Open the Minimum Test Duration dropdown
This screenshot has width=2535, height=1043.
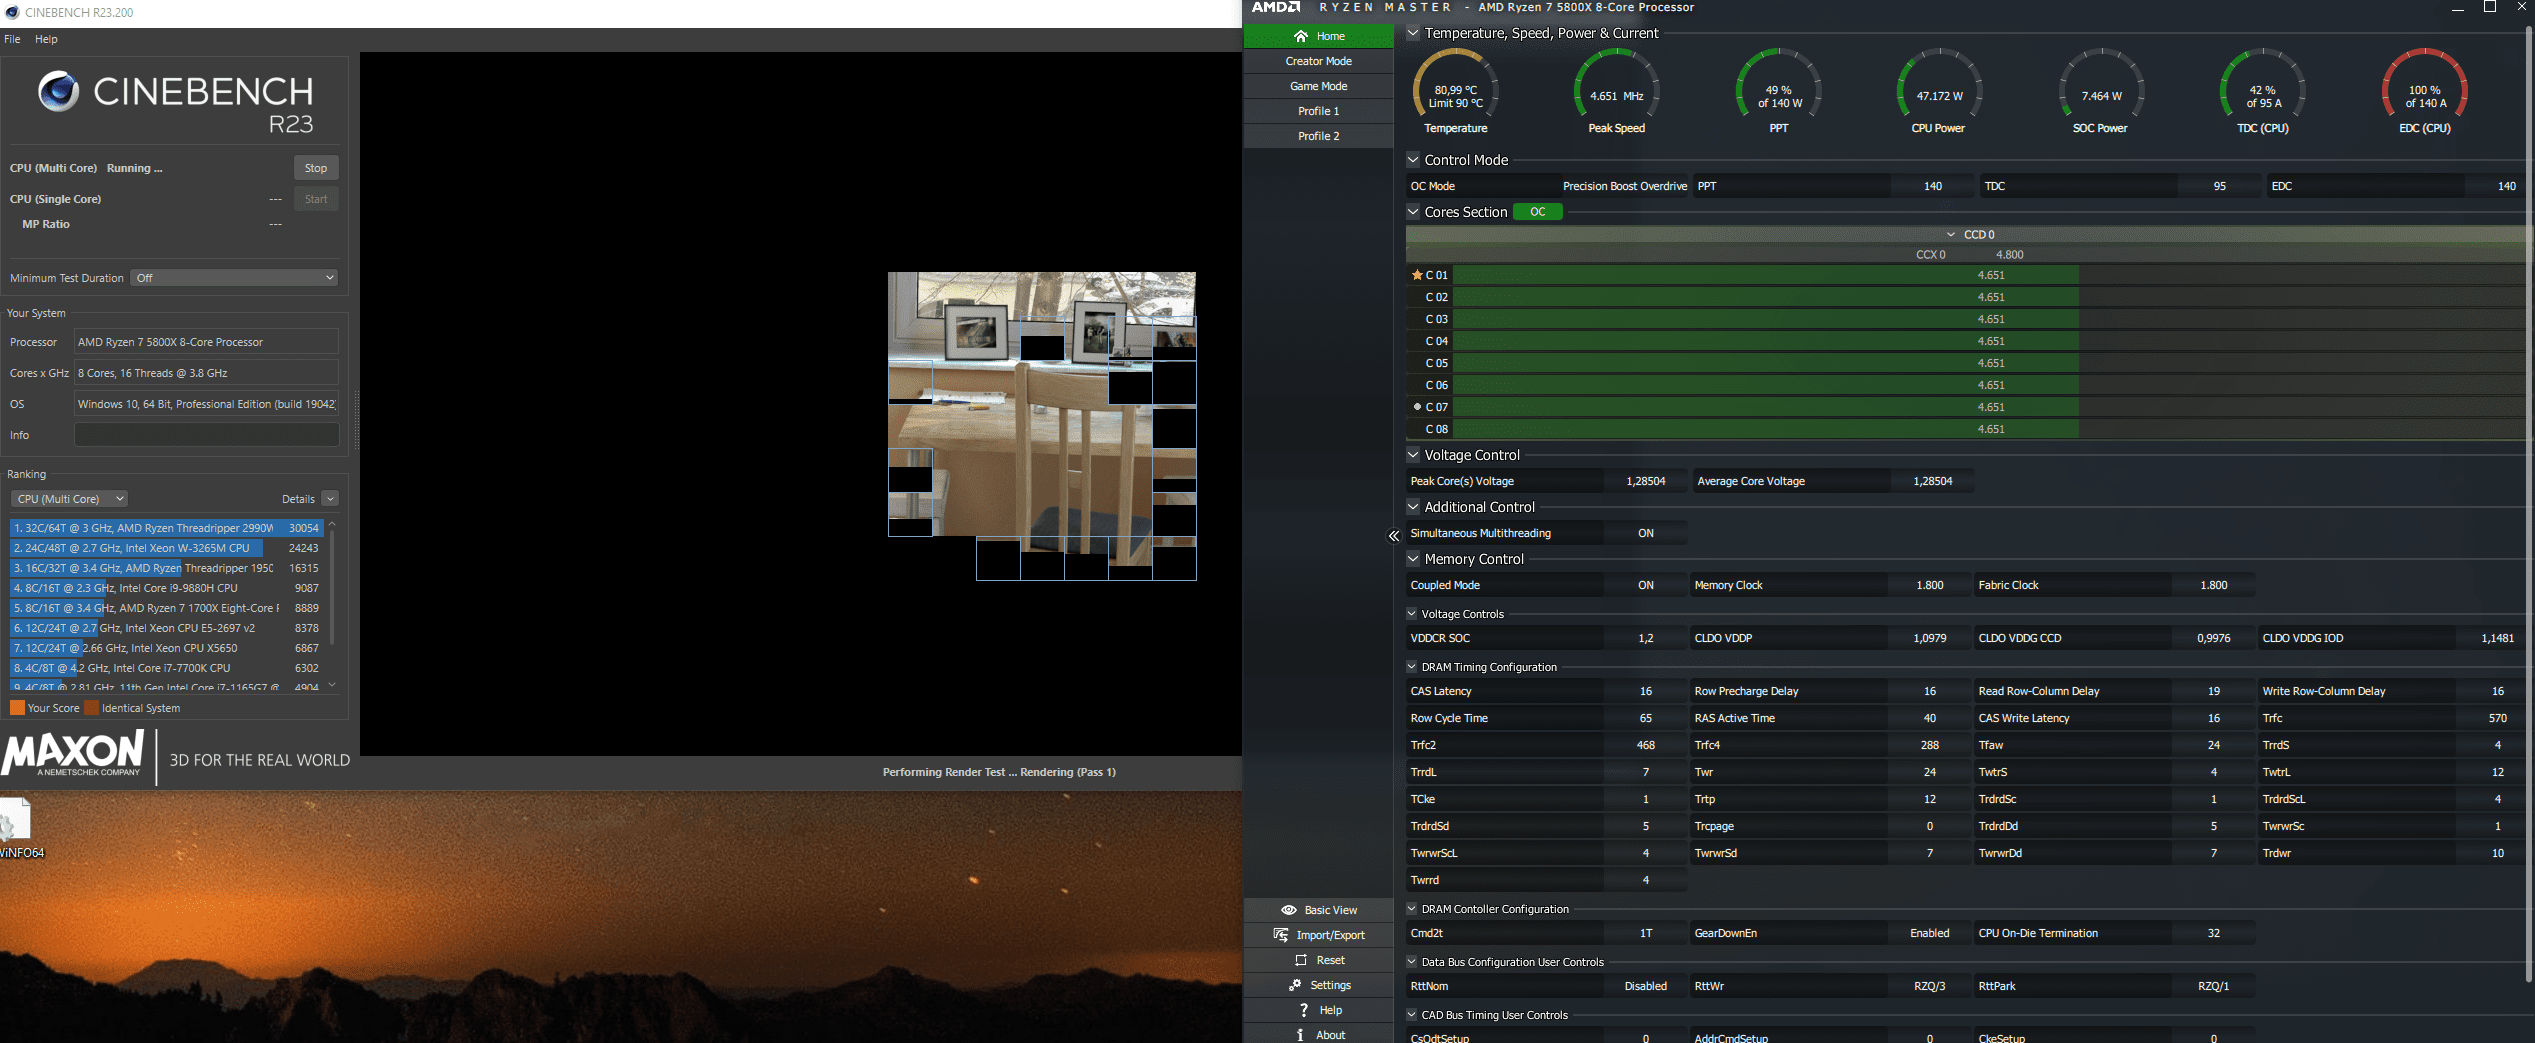pos(234,278)
